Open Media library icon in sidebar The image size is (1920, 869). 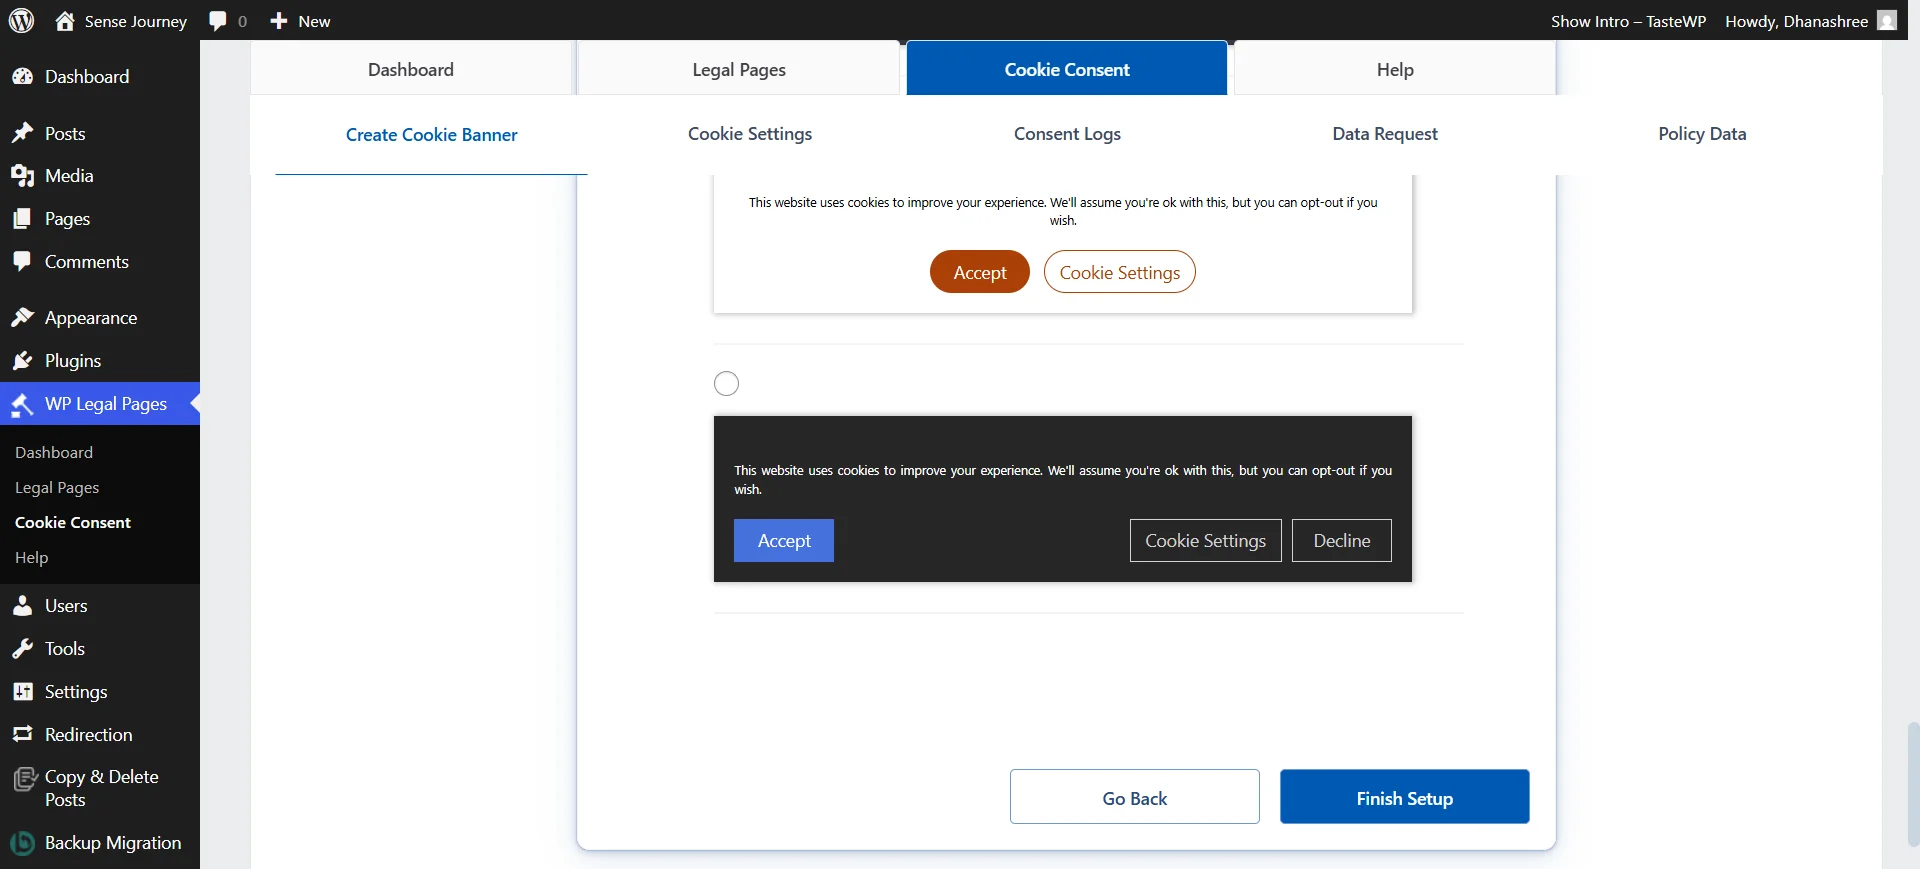pos(22,176)
